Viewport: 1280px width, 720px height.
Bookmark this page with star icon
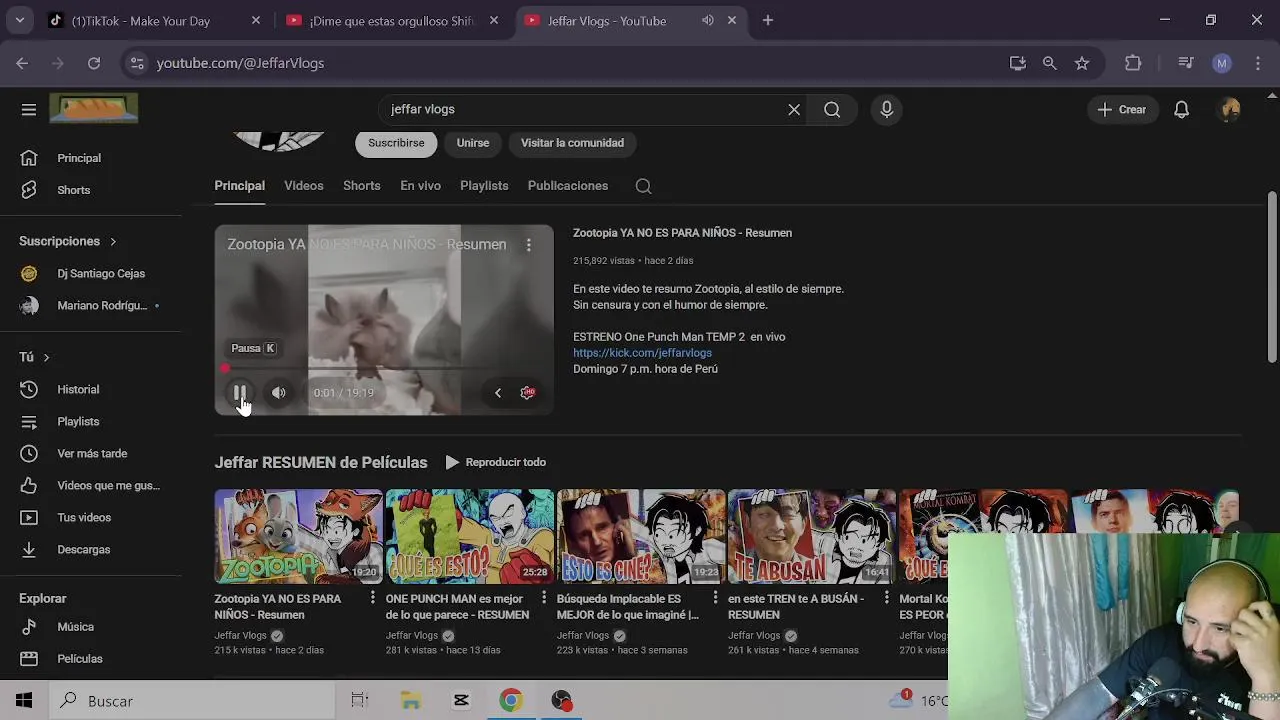[1082, 63]
